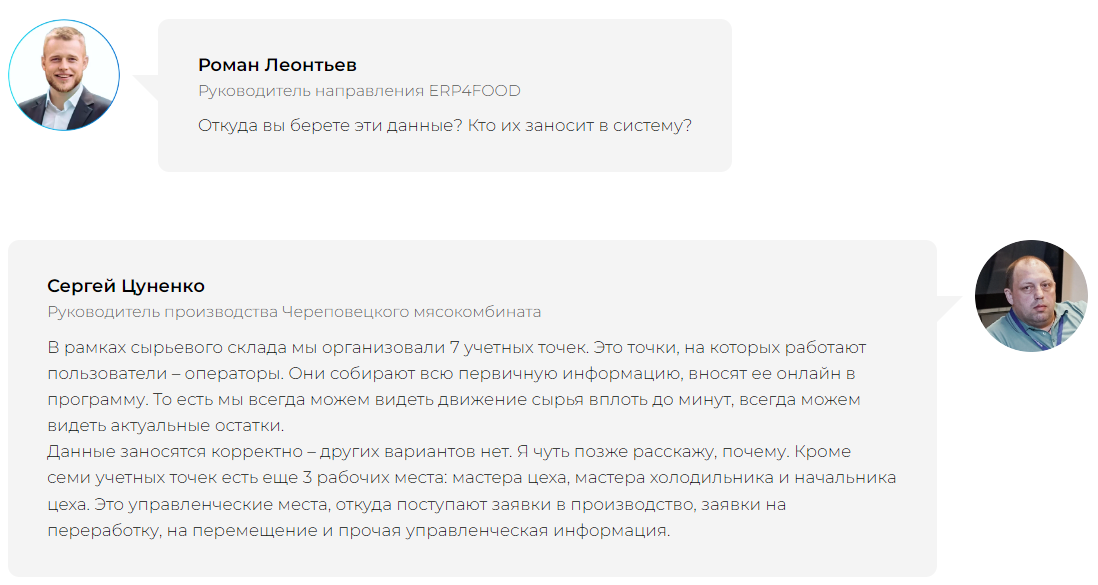Click the line starting В рамках сырьевого склада
Image resolution: width=1098 pixels, height=585 pixels.
coord(457,347)
